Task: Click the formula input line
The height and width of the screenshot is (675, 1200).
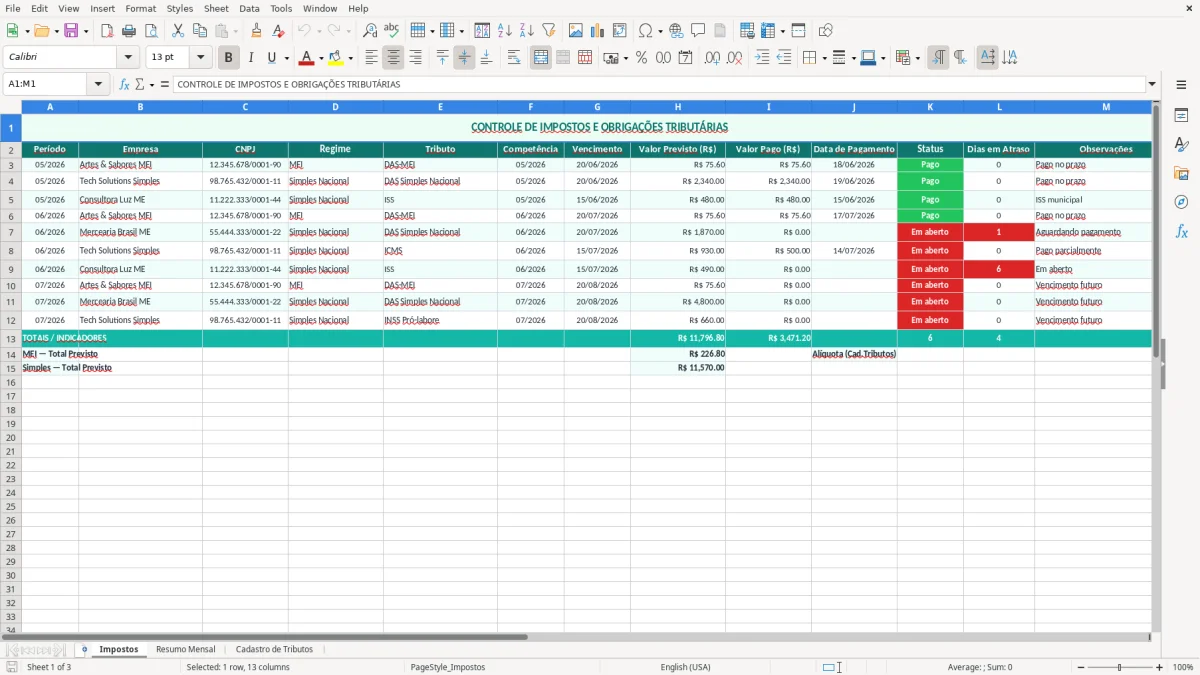Action: pyautogui.click(x=659, y=84)
